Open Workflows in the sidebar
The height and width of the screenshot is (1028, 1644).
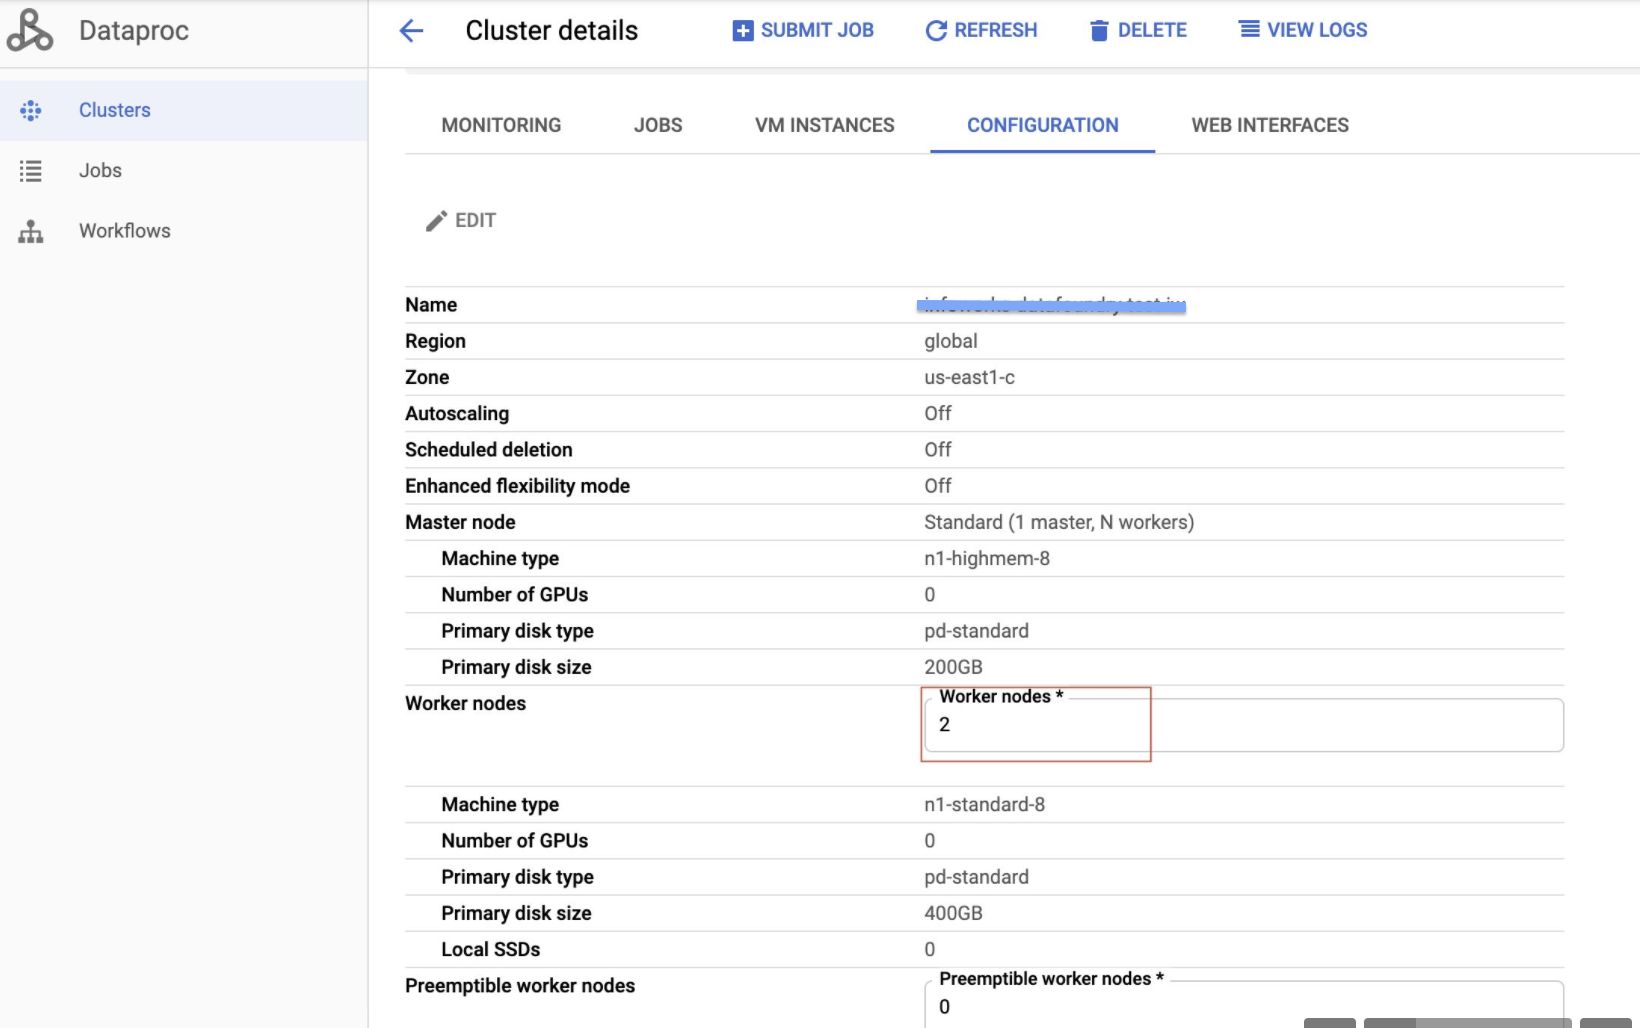point(184,231)
